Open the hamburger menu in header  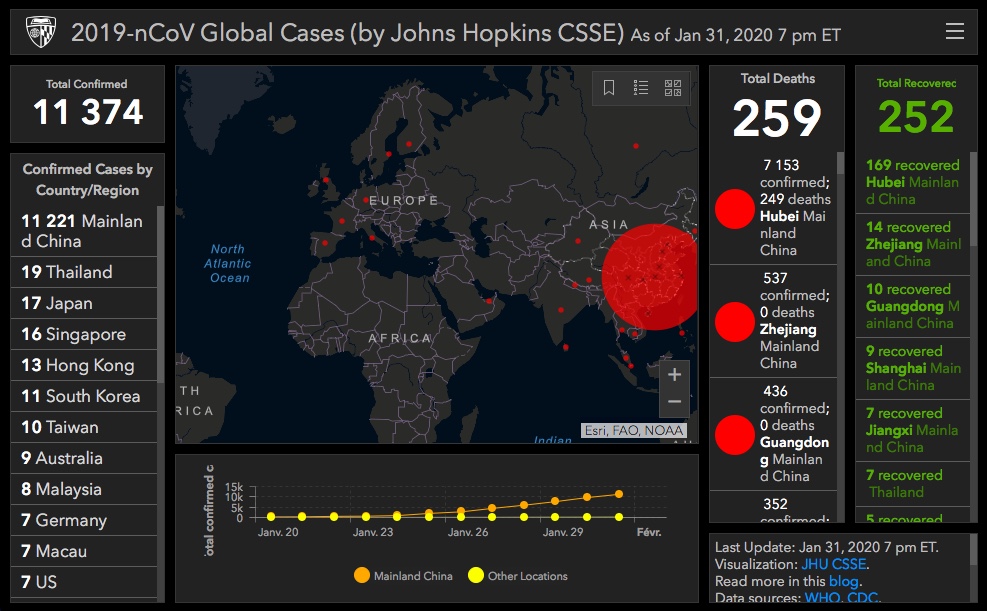coord(954,31)
